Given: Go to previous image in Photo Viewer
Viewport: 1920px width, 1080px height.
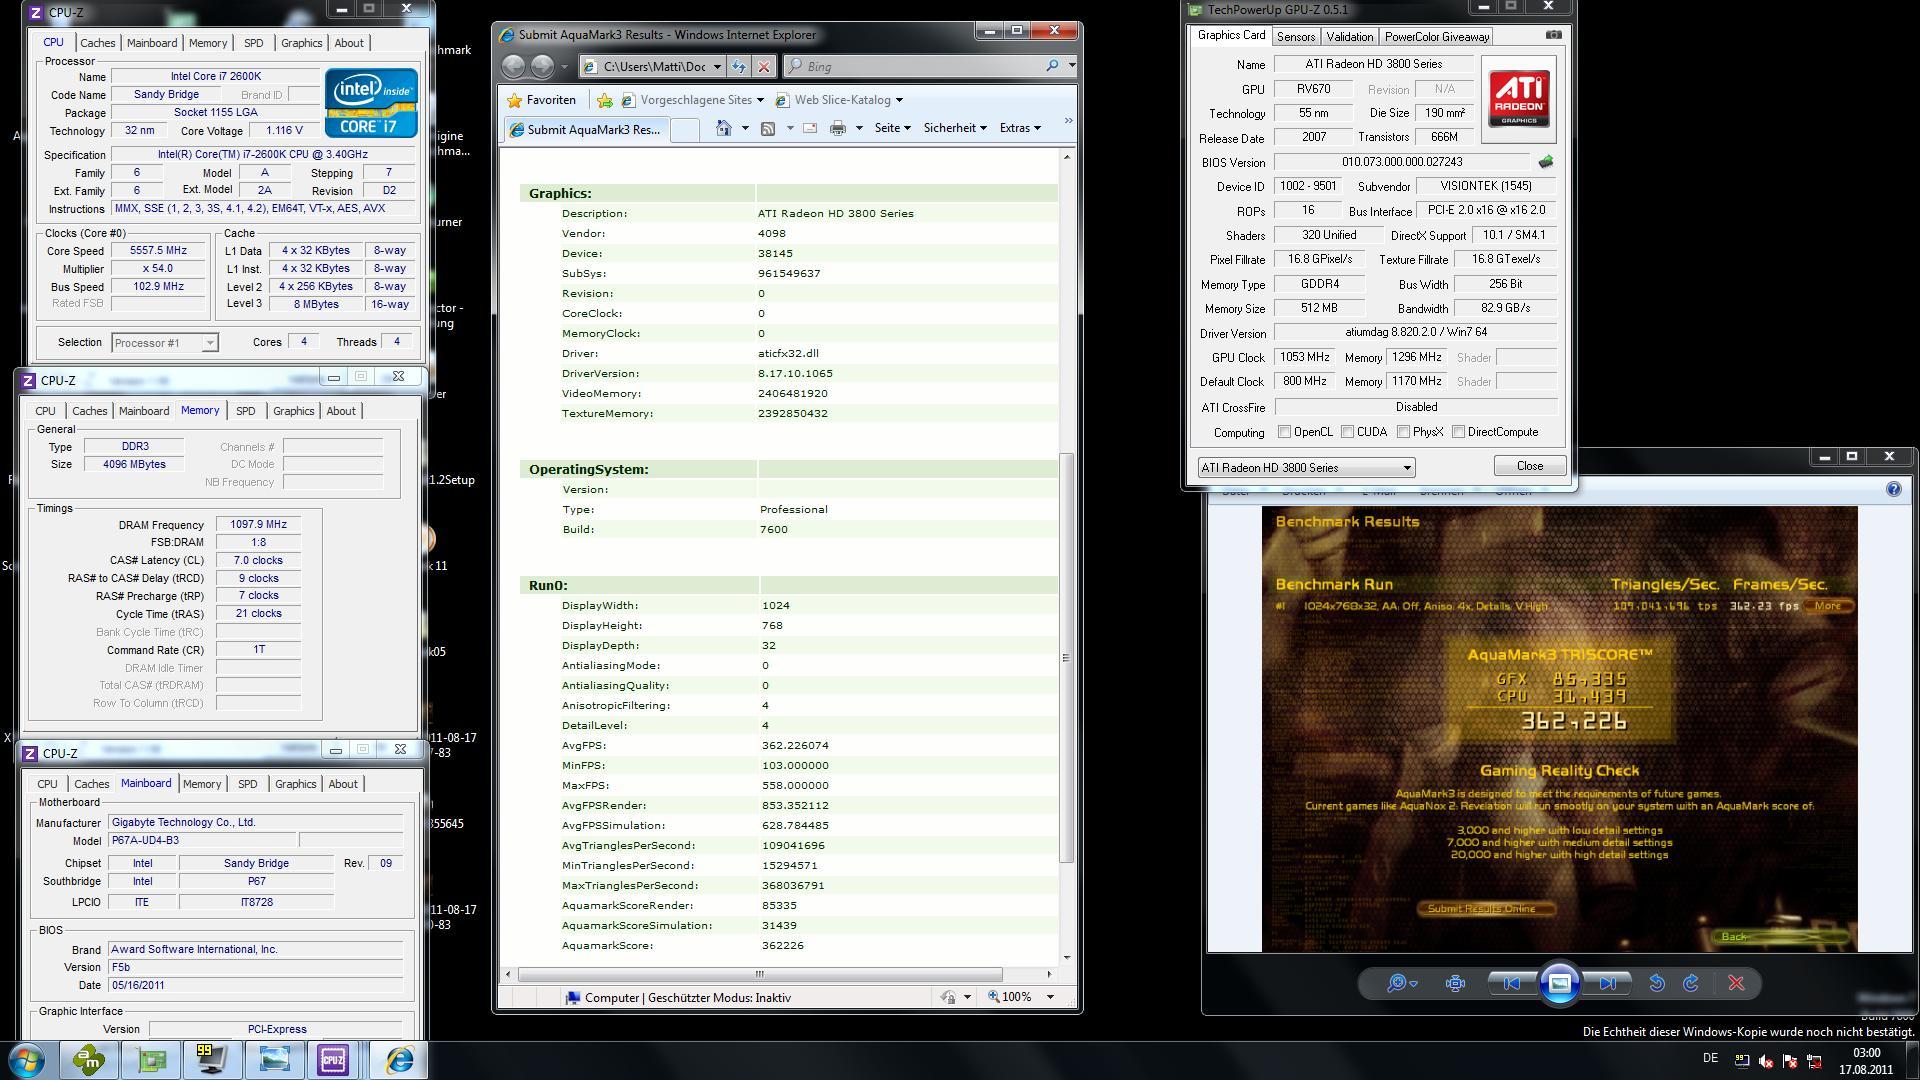Looking at the screenshot, I should point(1511,983).
